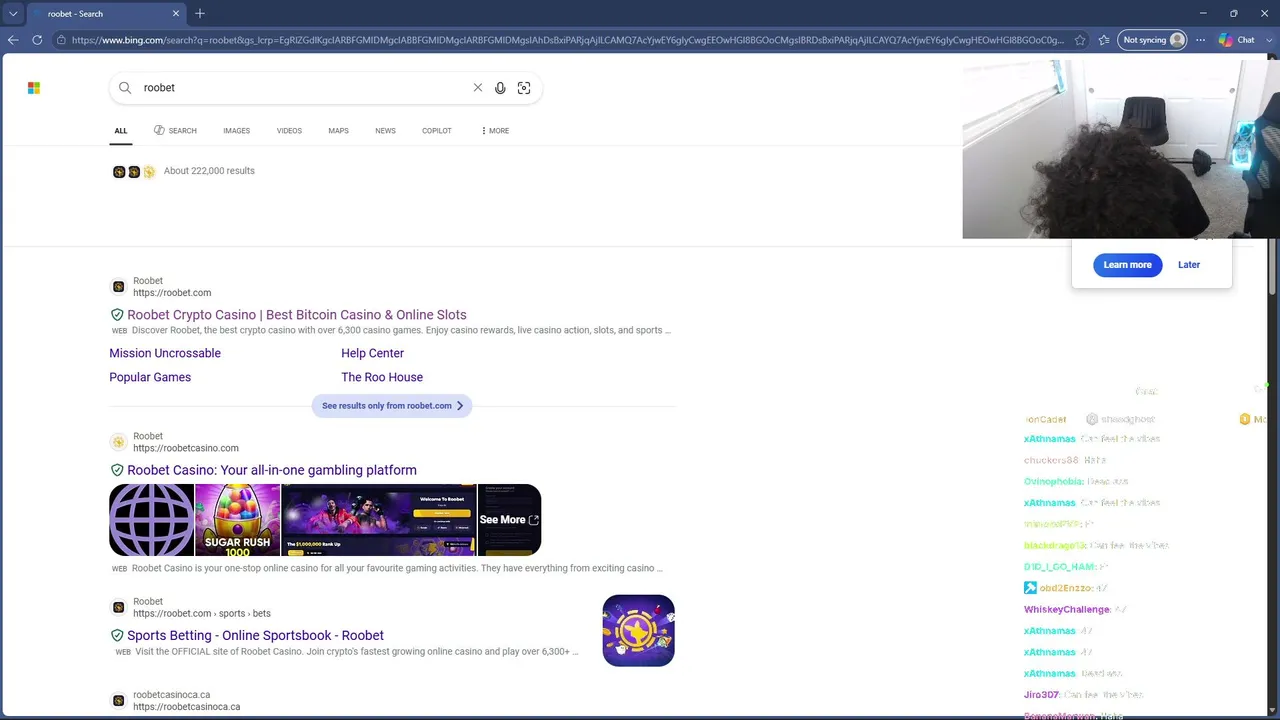Open visual image search
1280x720 pixels.
(x=524, y=88)
